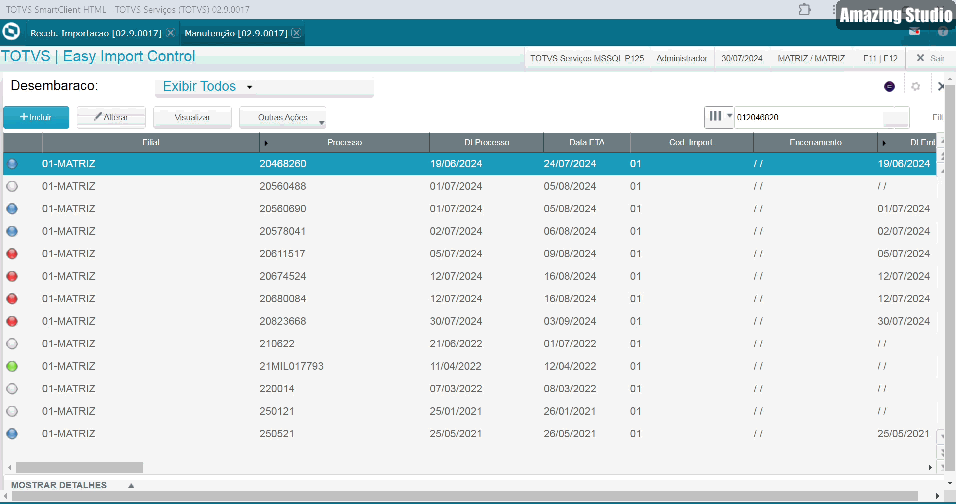Click the Data ETA column header
This screenshot has height=504, width=956.
587,143
